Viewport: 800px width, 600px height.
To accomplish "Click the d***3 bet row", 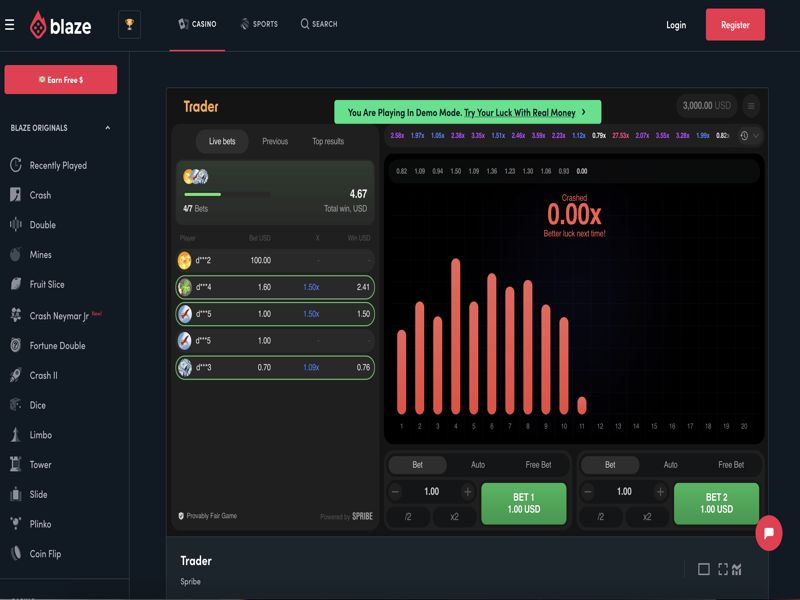I will click(x=275, y=367).
